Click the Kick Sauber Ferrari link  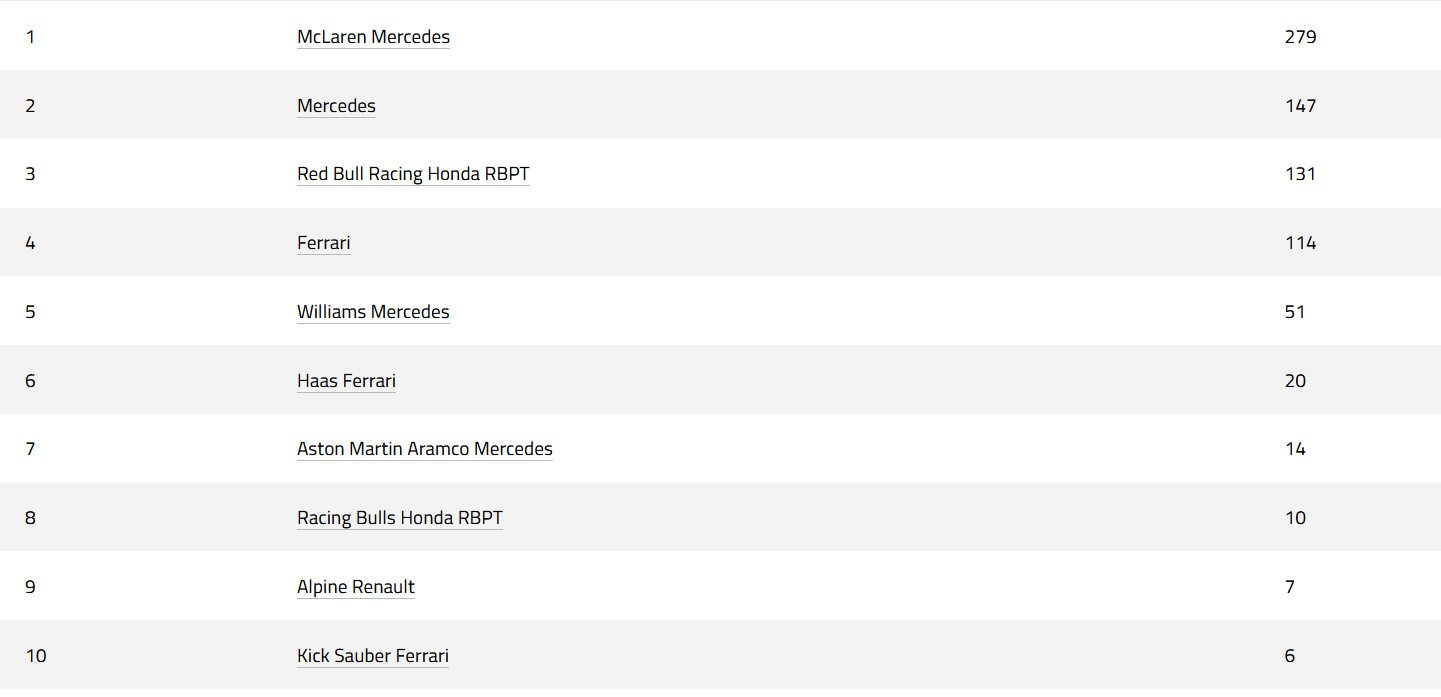tap(373, 656)
